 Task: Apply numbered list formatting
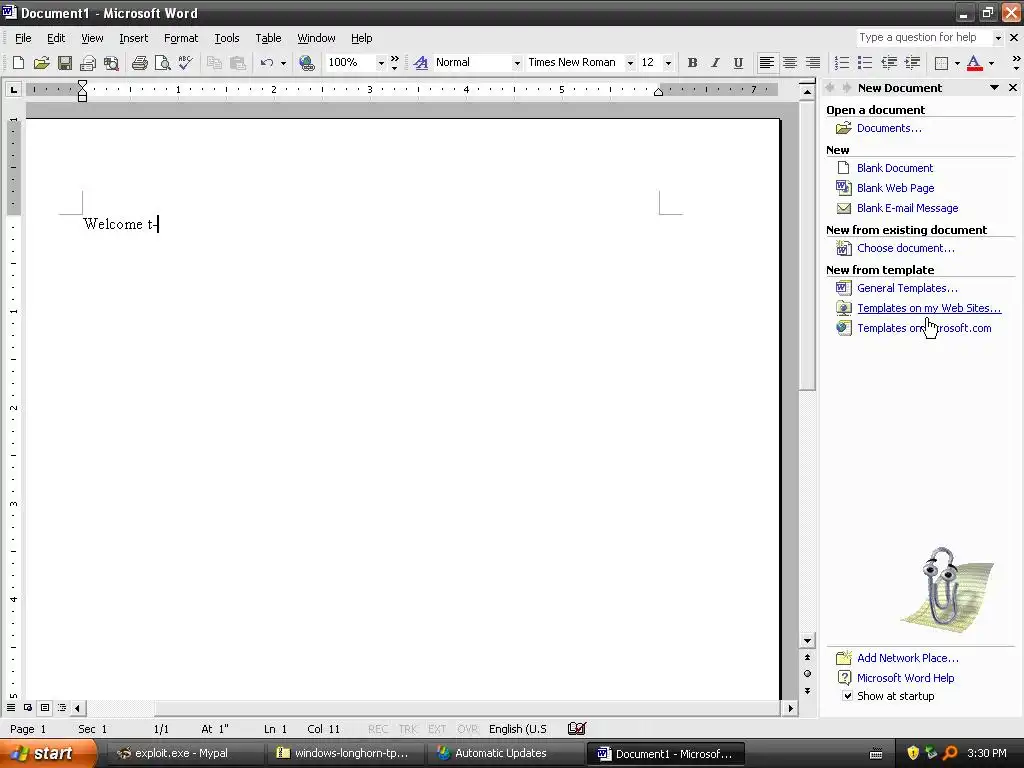[x=842, y=63]
